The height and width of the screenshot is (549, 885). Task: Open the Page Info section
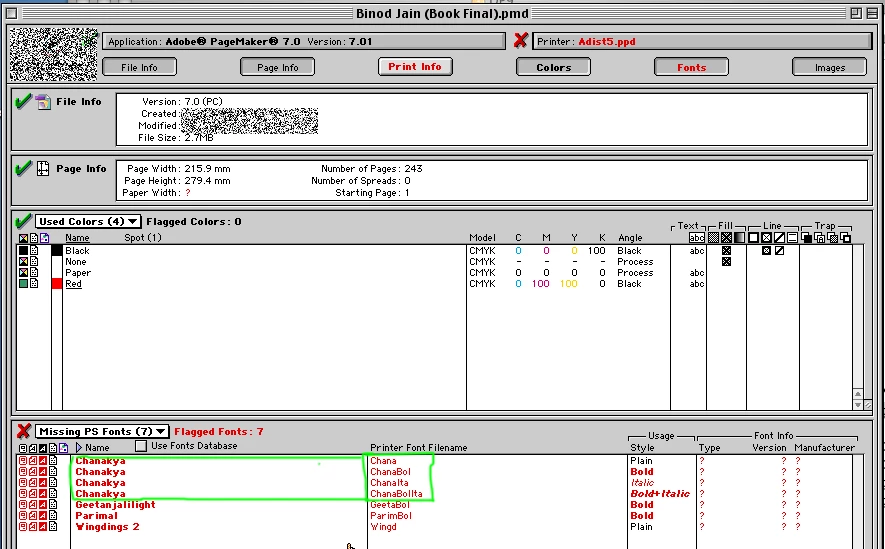click(x=277, y=67)
